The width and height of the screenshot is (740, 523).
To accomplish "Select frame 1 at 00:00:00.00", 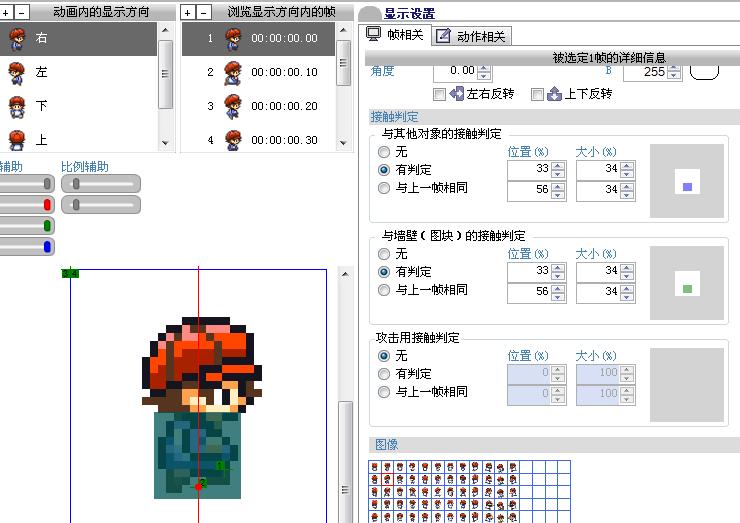I will point(259,38).
